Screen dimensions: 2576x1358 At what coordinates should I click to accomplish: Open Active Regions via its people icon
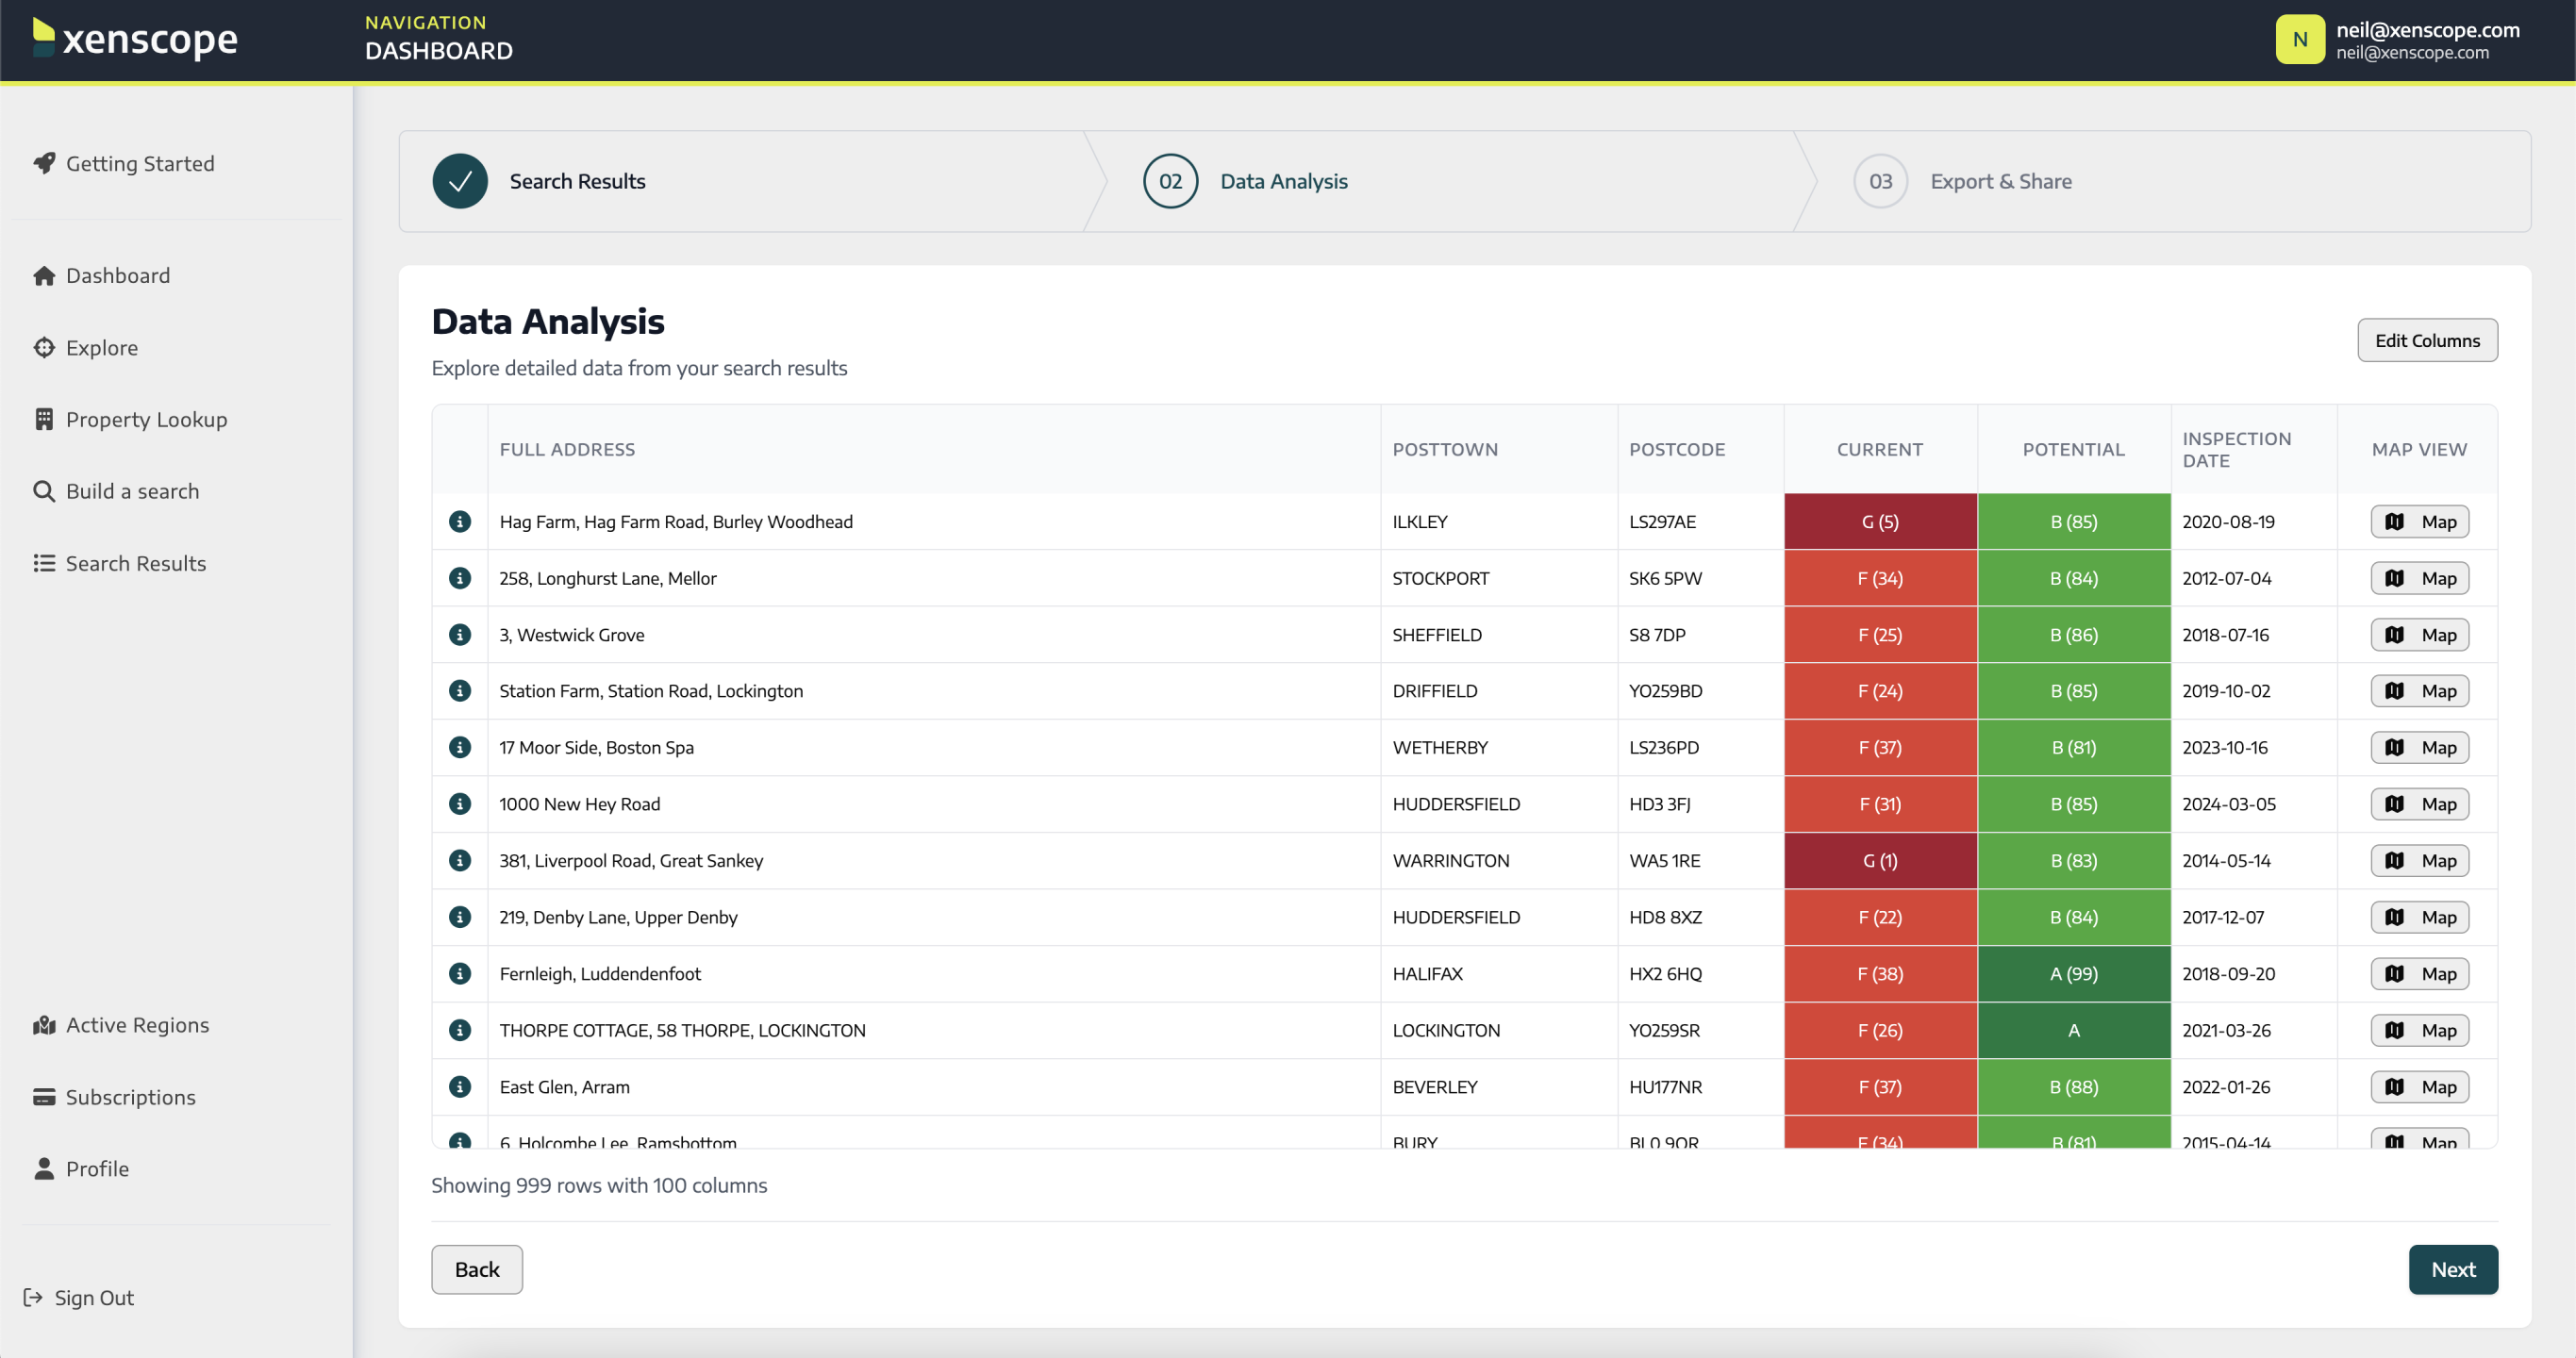point(44,1024)
